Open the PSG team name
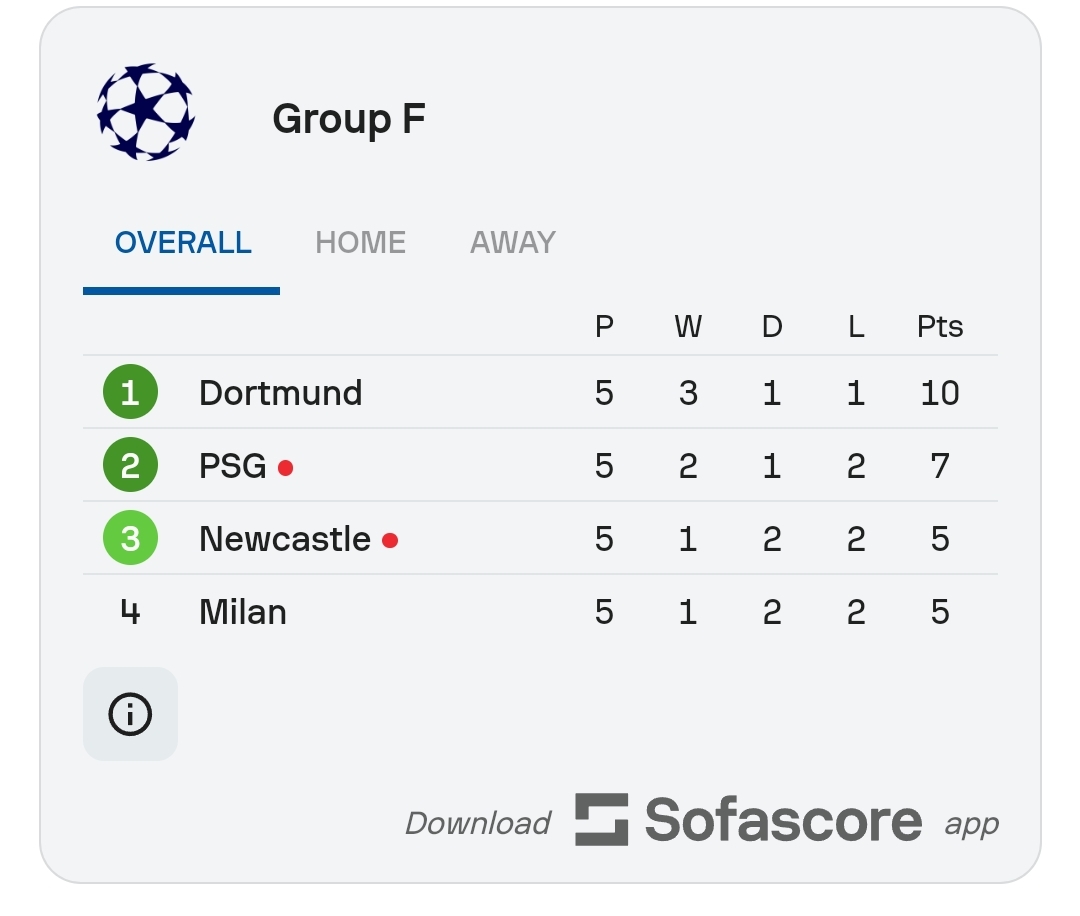Screen dimensions: 1080x916 pyautogui.click(x=233, y=466)
